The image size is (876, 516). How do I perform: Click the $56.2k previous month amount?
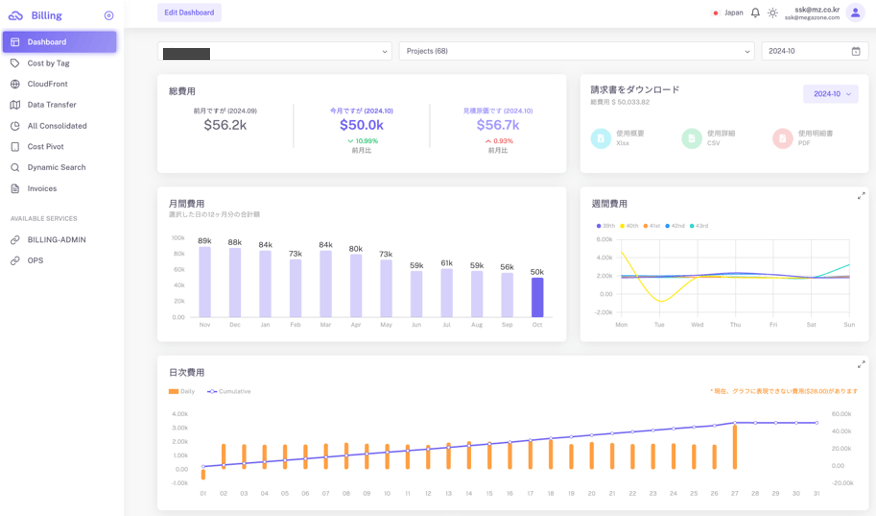(x=225, y=125)
